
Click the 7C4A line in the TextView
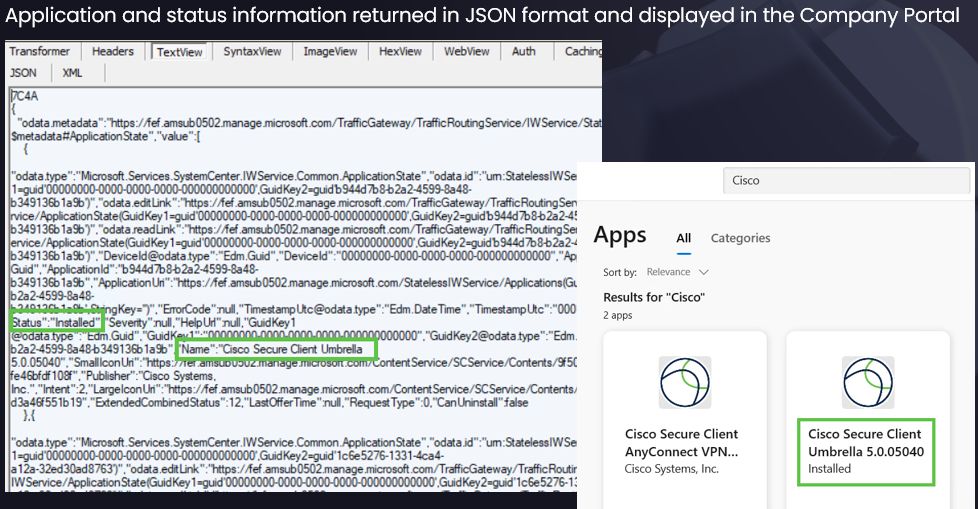24,96
